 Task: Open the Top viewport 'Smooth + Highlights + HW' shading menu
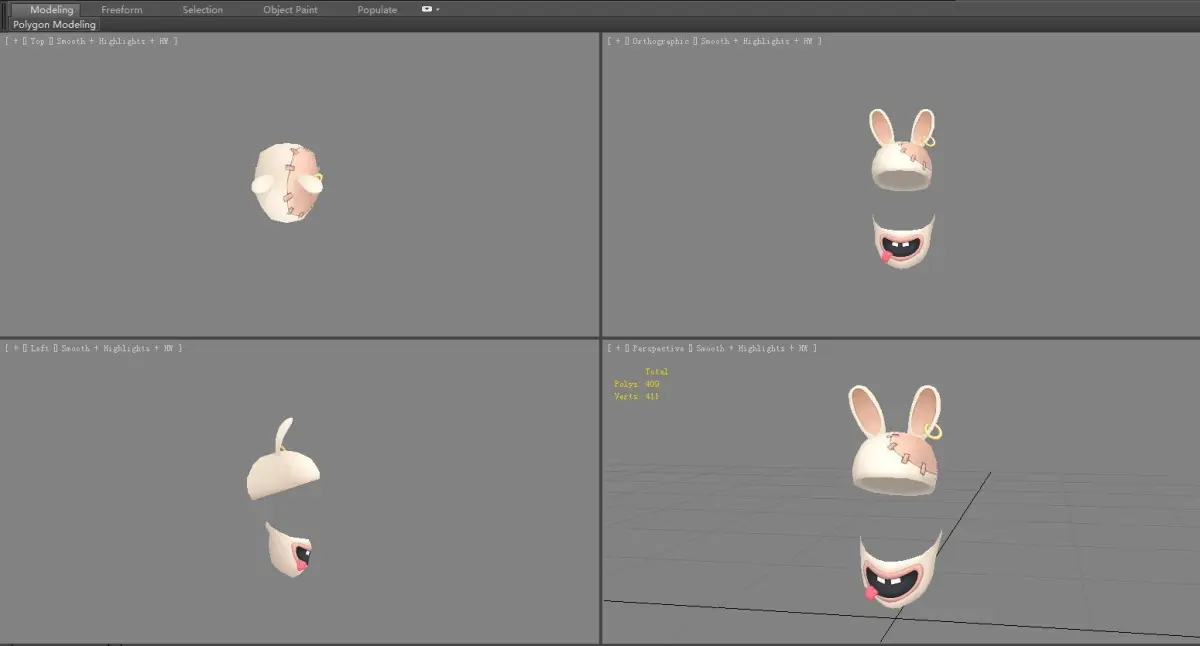click(115, 41)
